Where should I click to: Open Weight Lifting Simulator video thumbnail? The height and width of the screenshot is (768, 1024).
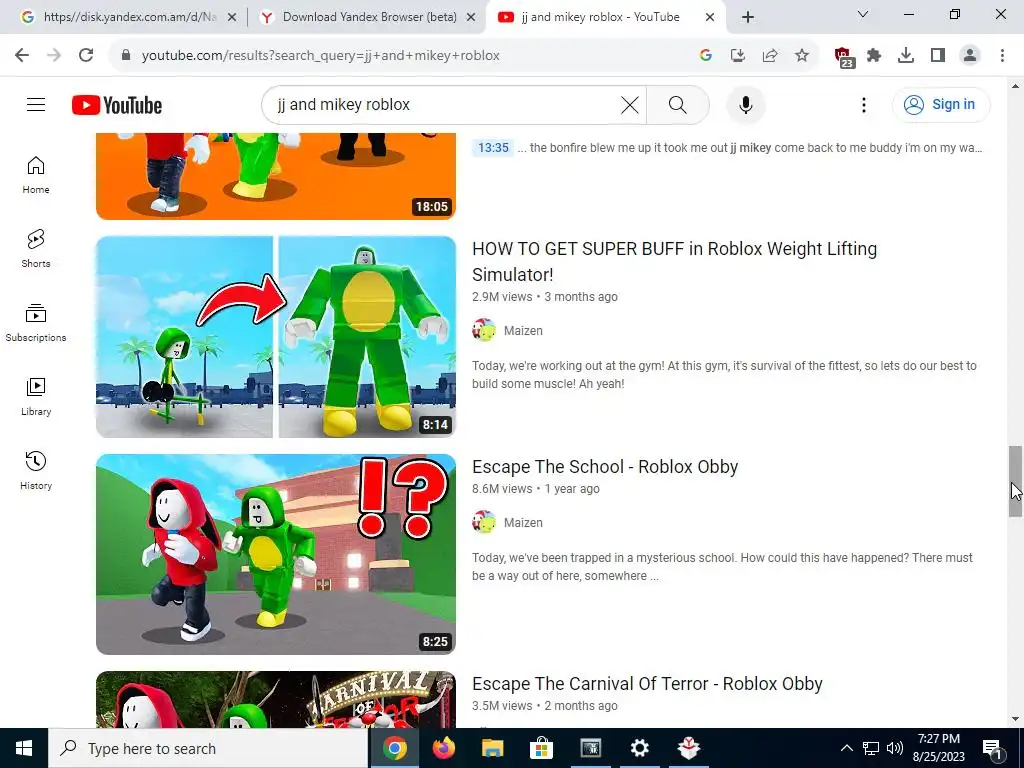pyautogui.click(x=276, y=336)
